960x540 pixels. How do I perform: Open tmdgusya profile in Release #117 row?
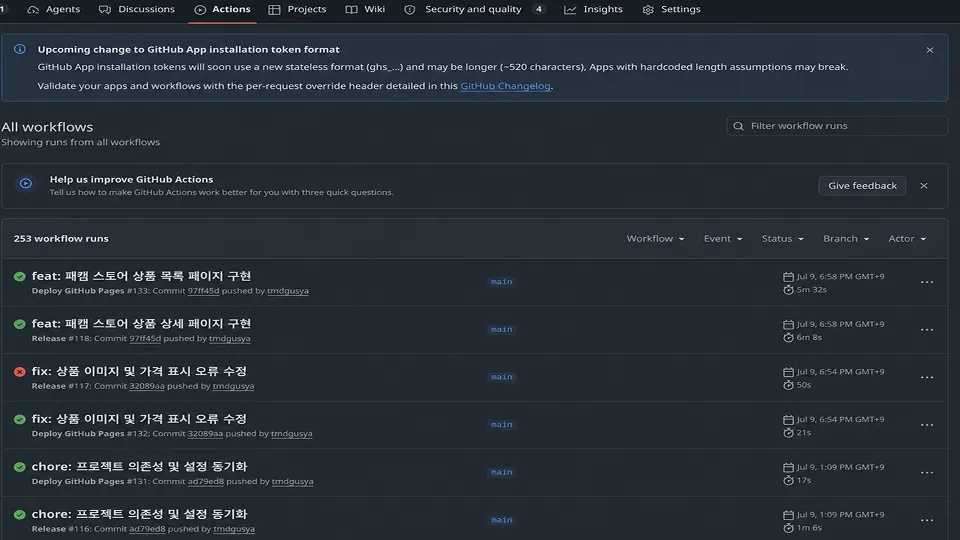click(233, 386)
